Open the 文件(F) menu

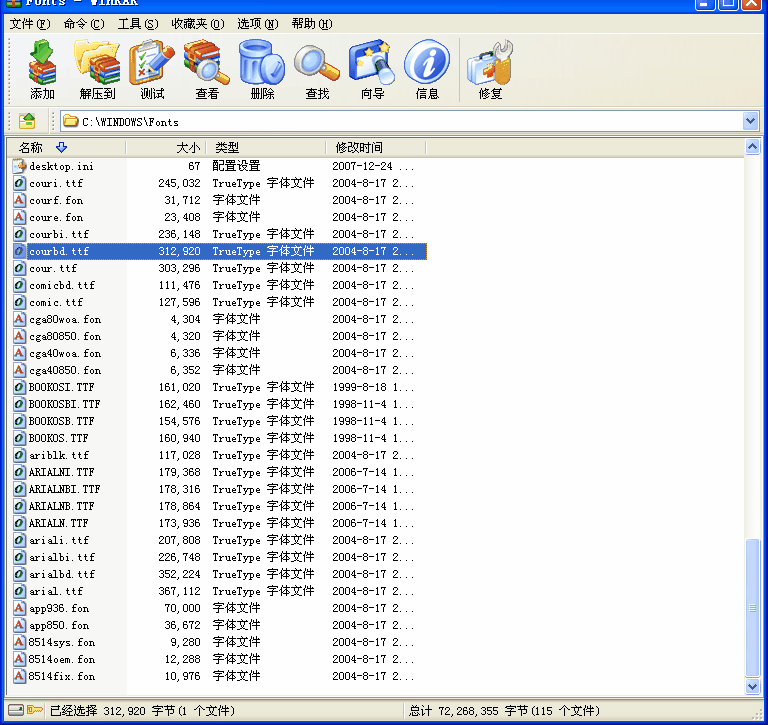(29, 23)
